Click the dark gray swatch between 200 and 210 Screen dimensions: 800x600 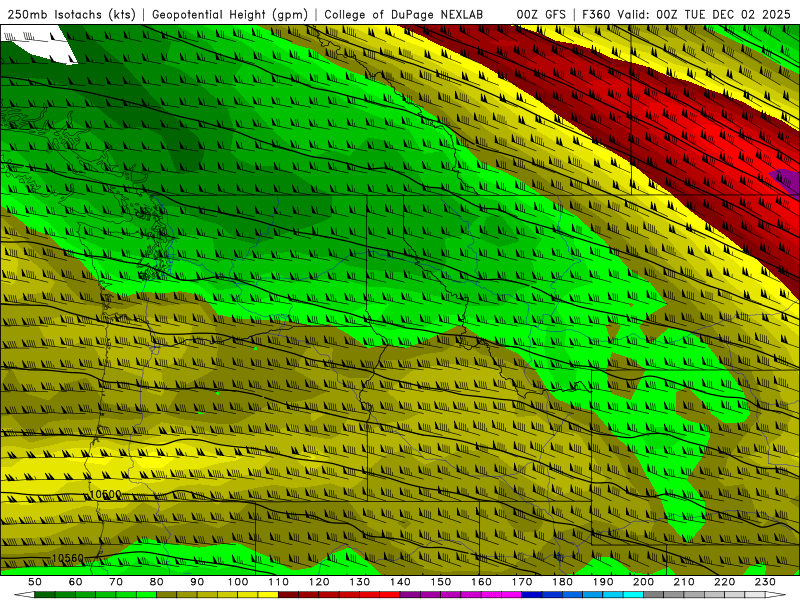654,595
